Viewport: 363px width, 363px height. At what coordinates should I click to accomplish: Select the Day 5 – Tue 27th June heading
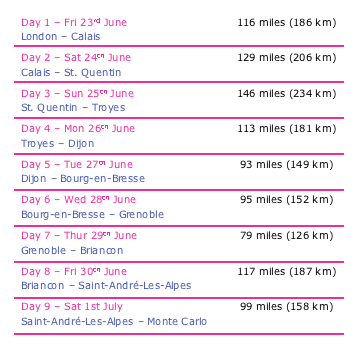point(77,164)
